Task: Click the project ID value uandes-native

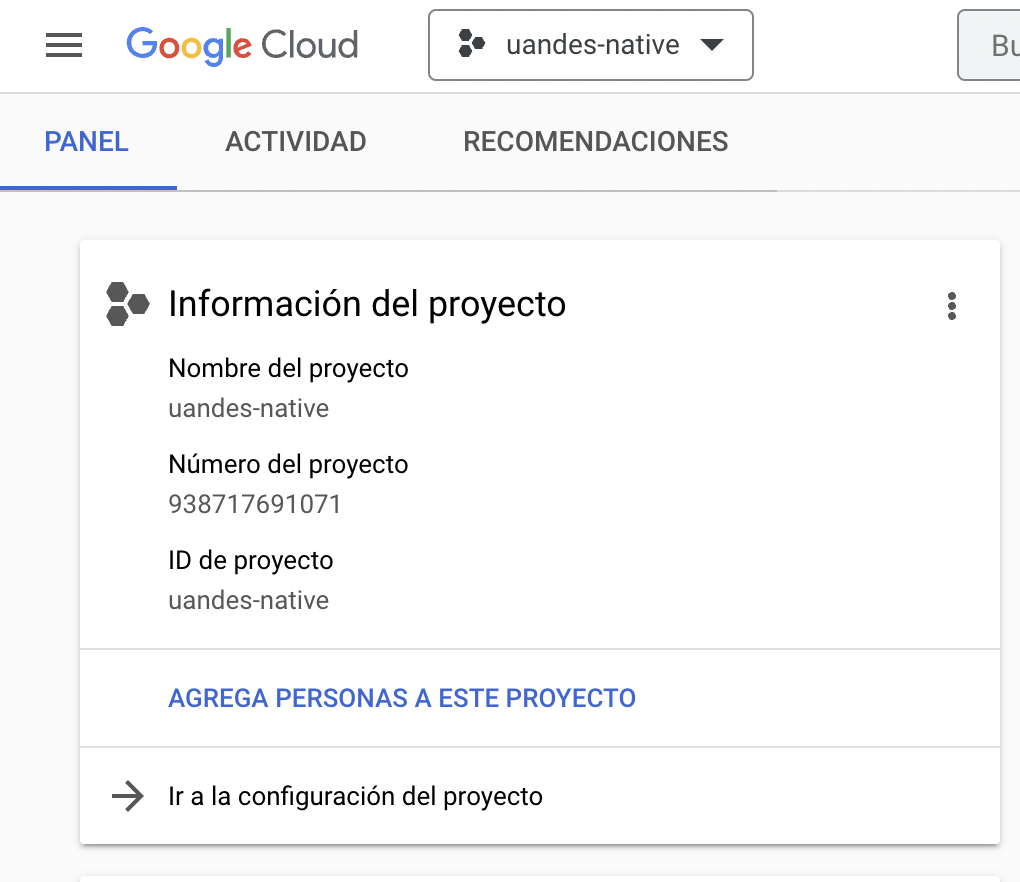Action: [248, 600]
